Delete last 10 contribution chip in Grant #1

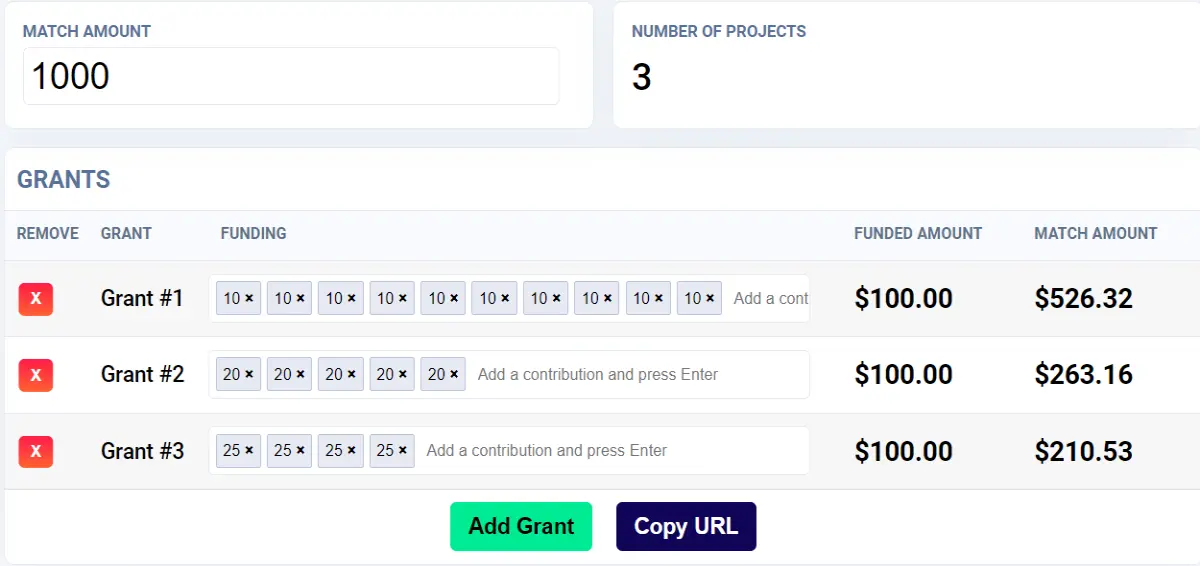[x=710, y=298]
